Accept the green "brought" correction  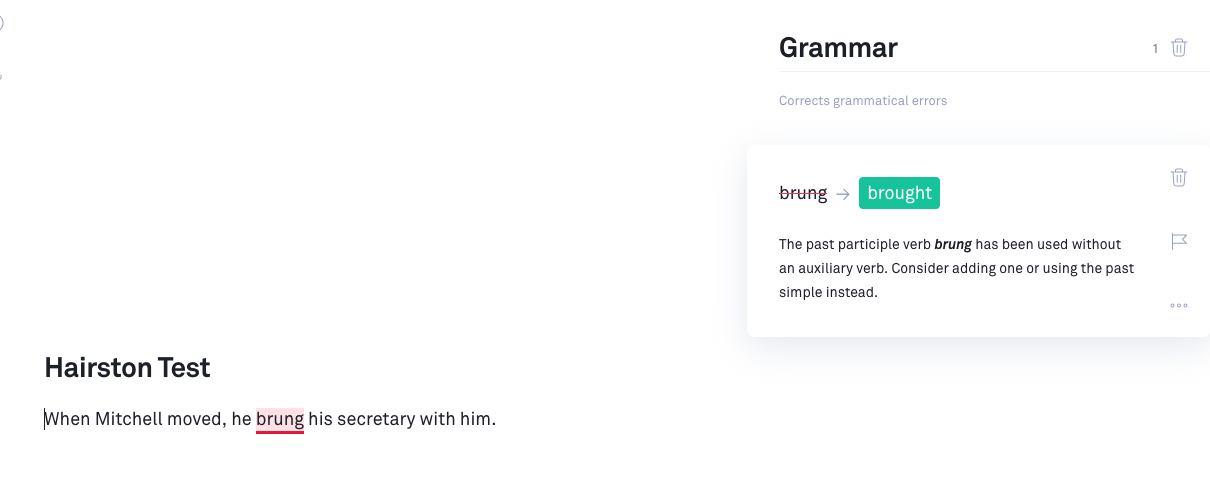coord(899,193)
